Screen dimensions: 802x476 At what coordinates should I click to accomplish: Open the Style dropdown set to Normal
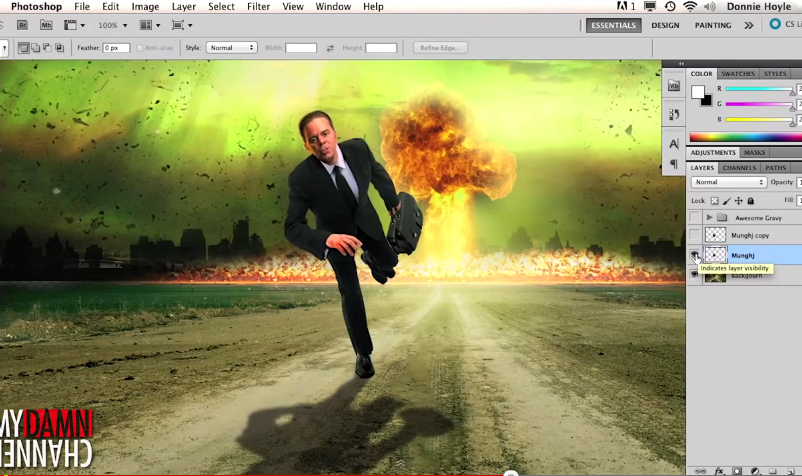[x=232, y=48]
